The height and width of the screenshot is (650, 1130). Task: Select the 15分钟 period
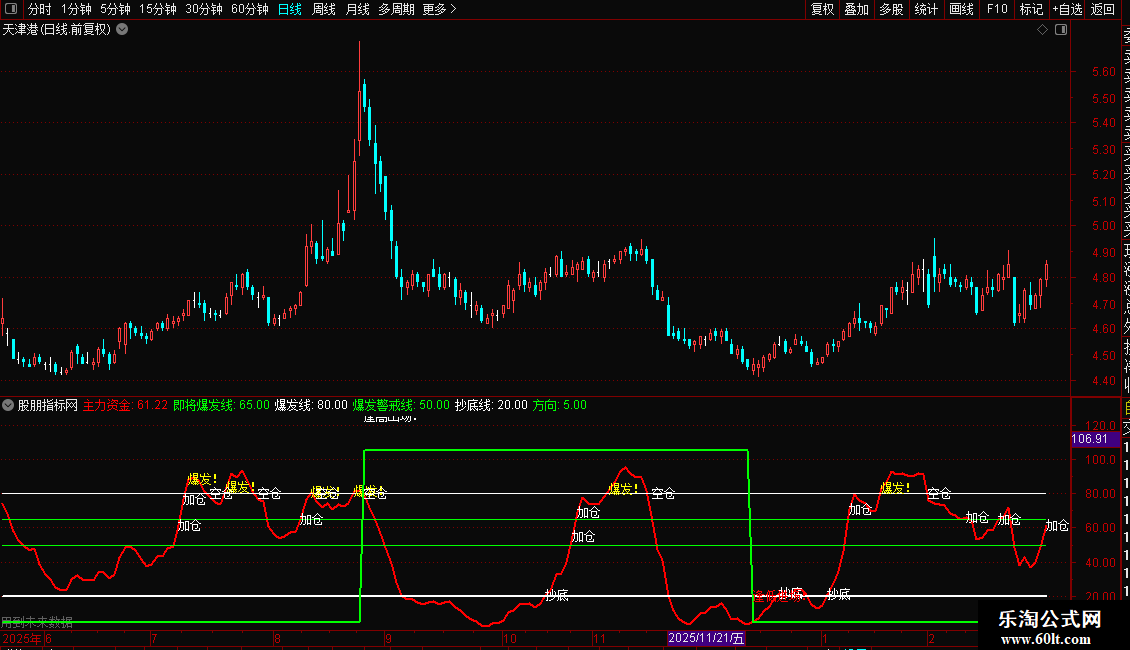158,9
